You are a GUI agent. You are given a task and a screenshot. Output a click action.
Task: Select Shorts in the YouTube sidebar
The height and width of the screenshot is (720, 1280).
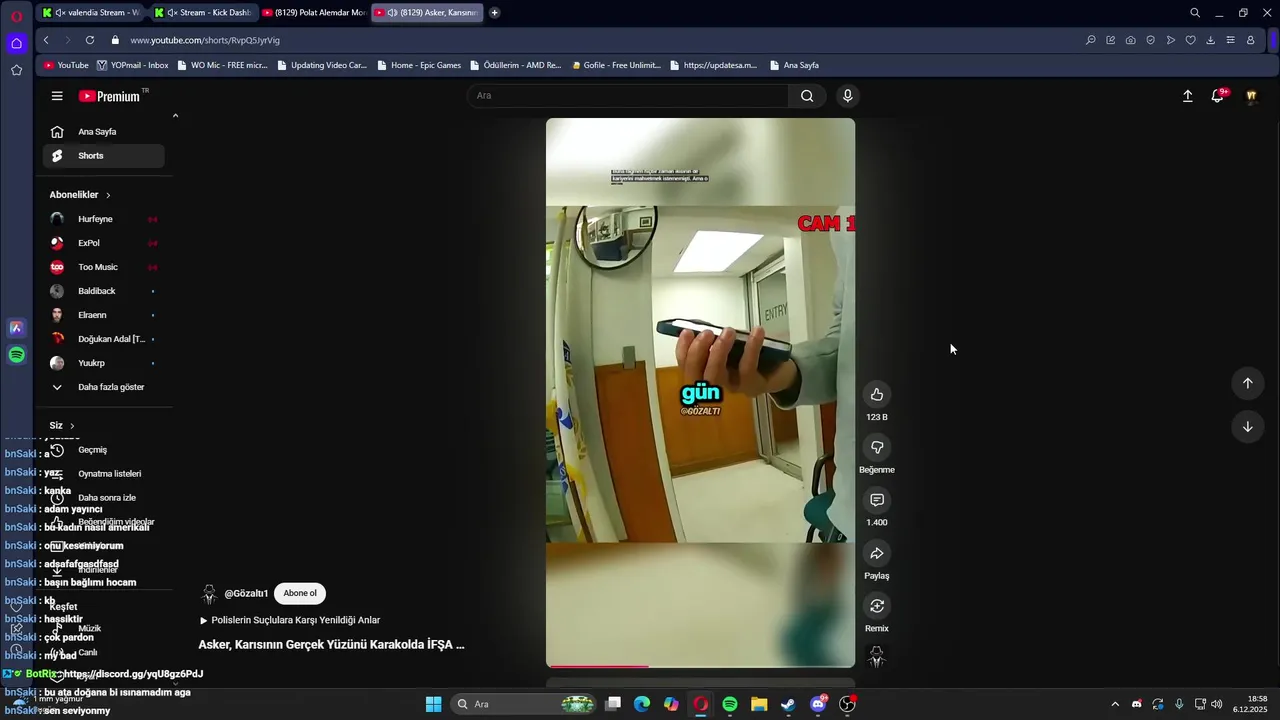(x=104, y=156)
